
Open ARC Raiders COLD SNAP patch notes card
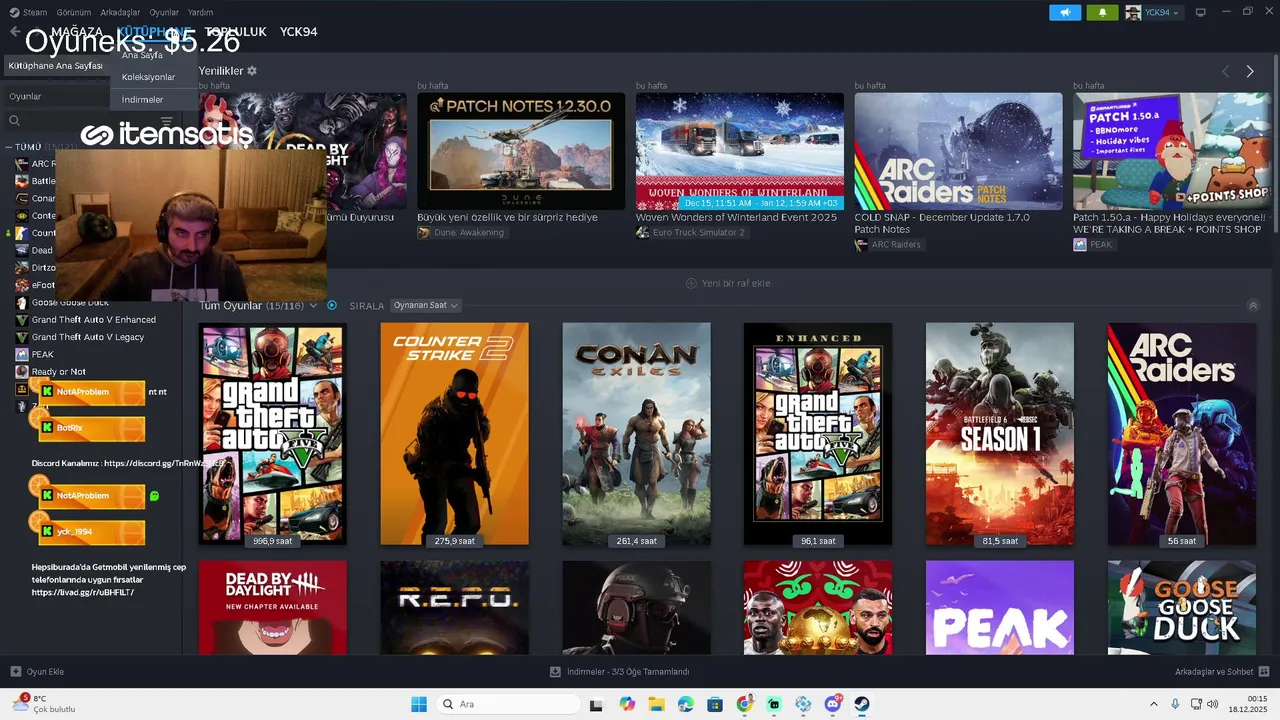point(958,151)
